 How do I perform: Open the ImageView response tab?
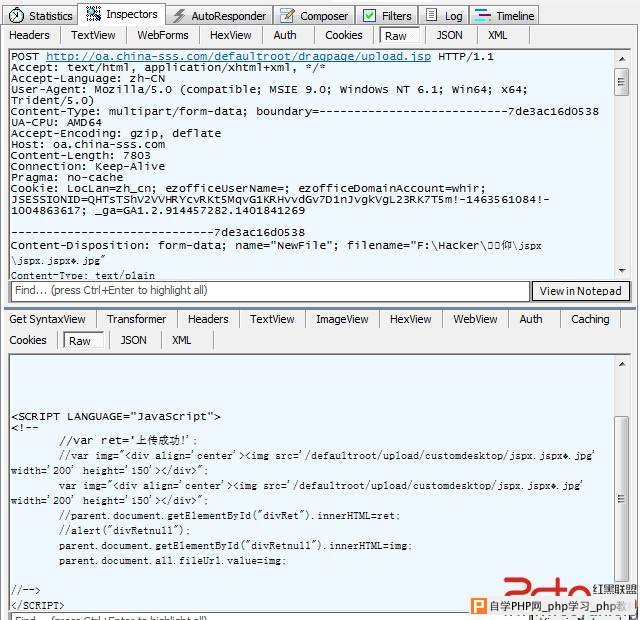[342, 319]
